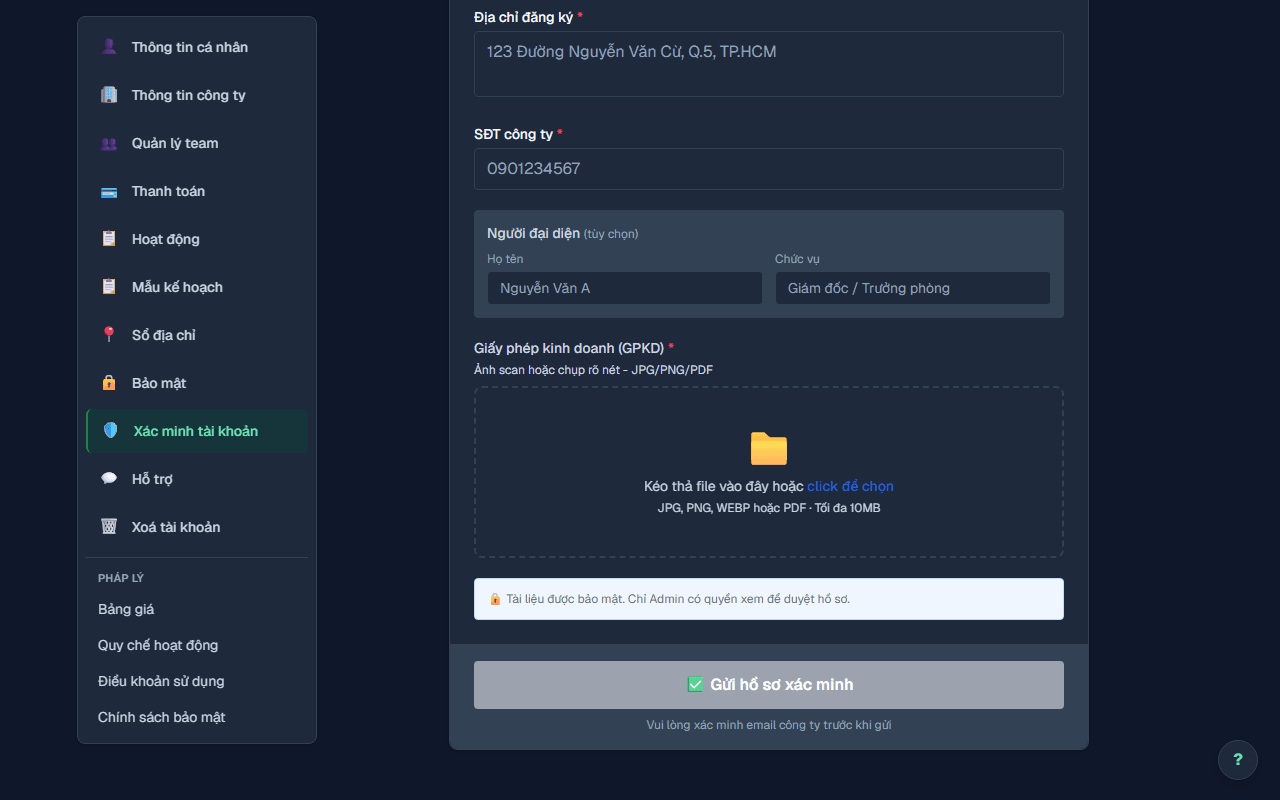Open Điều khoản sử dụng link
The image size is (1280, 800).
(x=161, y=681)
